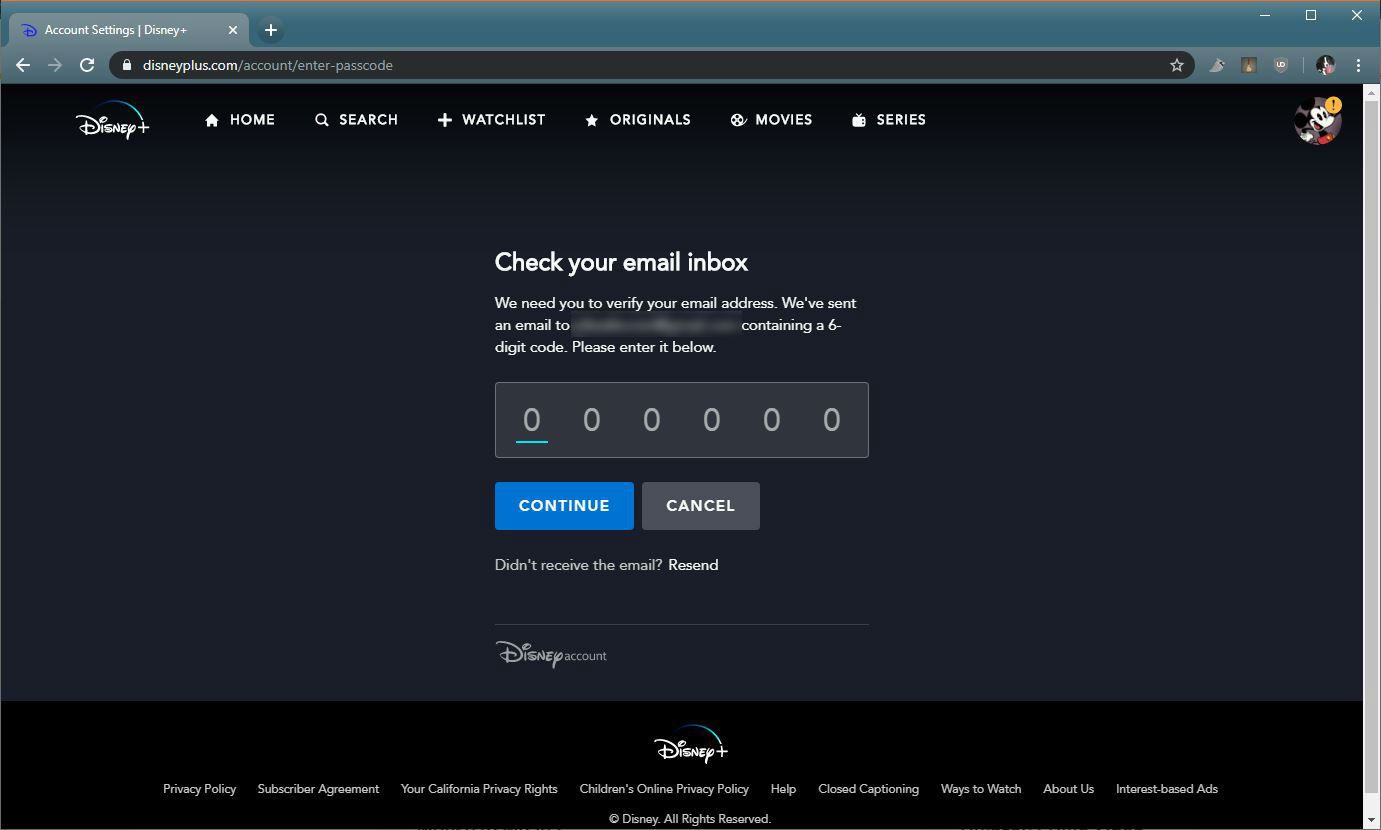Open ORIGINALS in the navigation bar
This screenshot has width=1381, height=830.
tap(638, 120)
